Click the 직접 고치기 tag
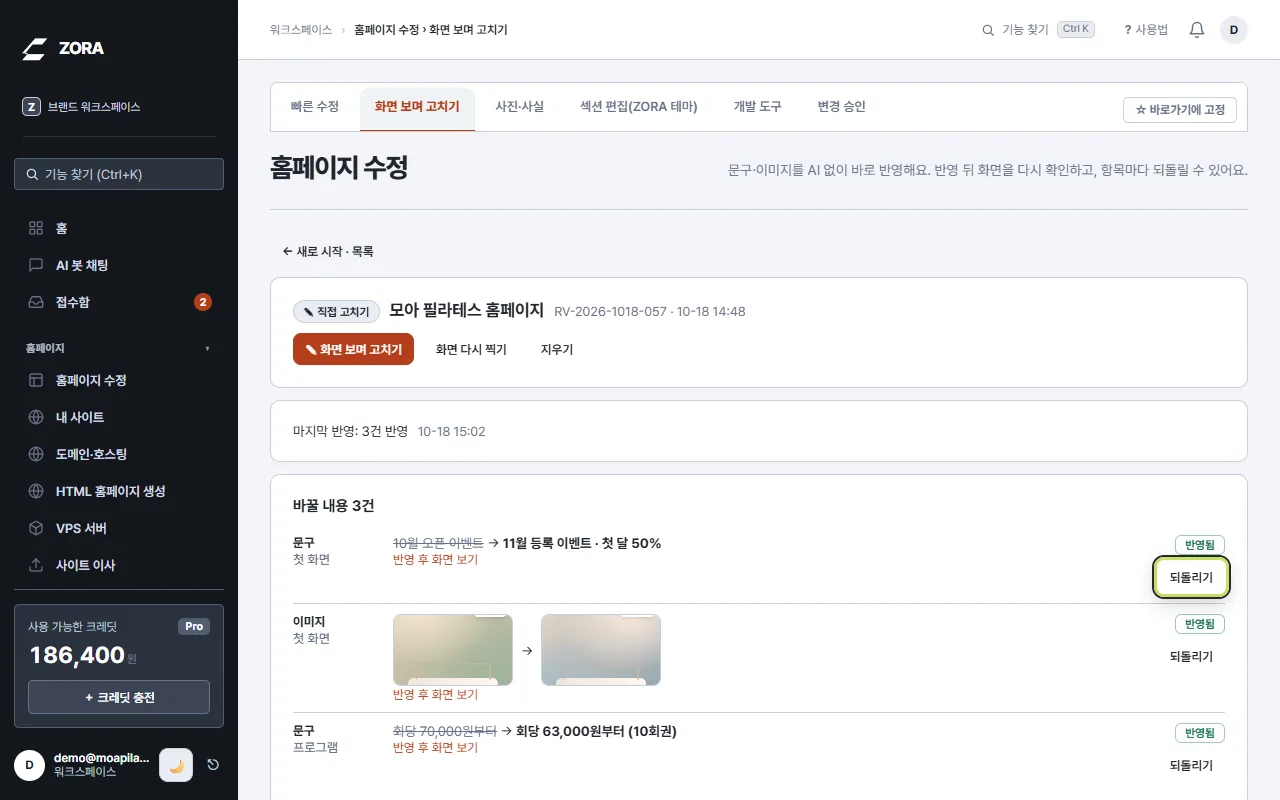The height and width of the screenshot is (800, 1280). point(337,312)
